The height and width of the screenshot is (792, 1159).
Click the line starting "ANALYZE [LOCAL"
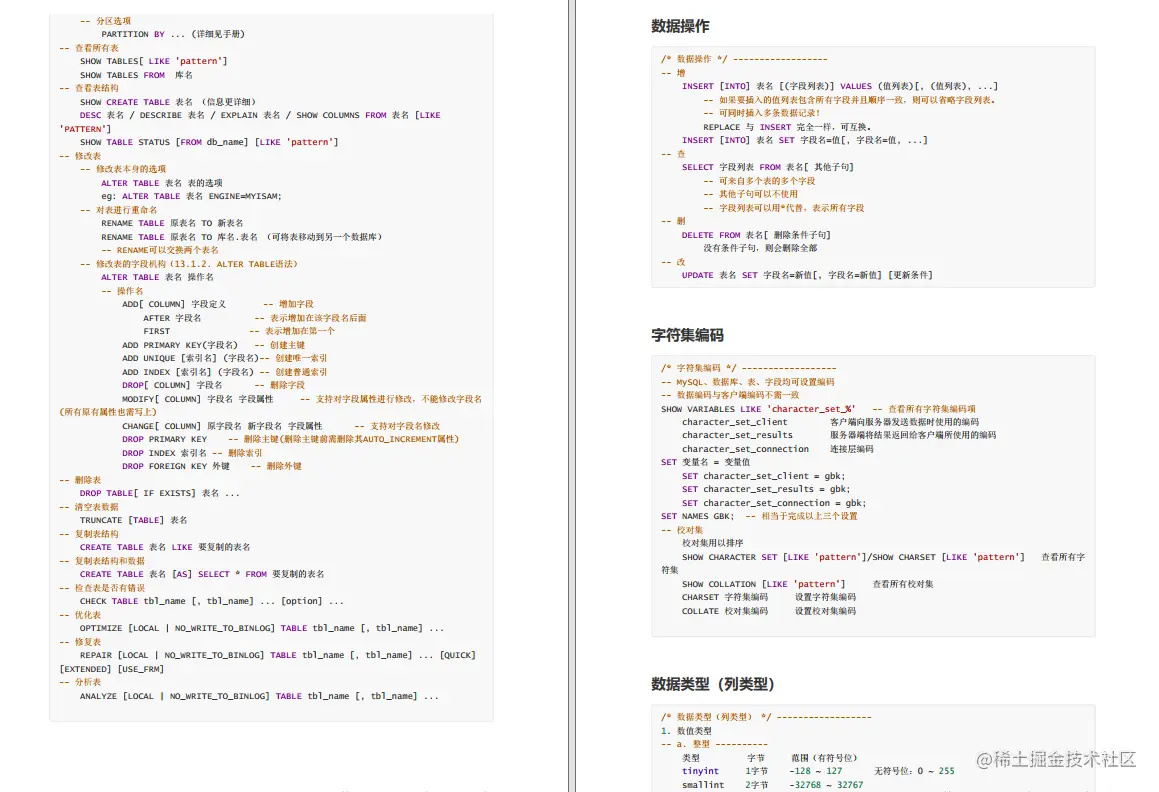click(x=259, y=696)
